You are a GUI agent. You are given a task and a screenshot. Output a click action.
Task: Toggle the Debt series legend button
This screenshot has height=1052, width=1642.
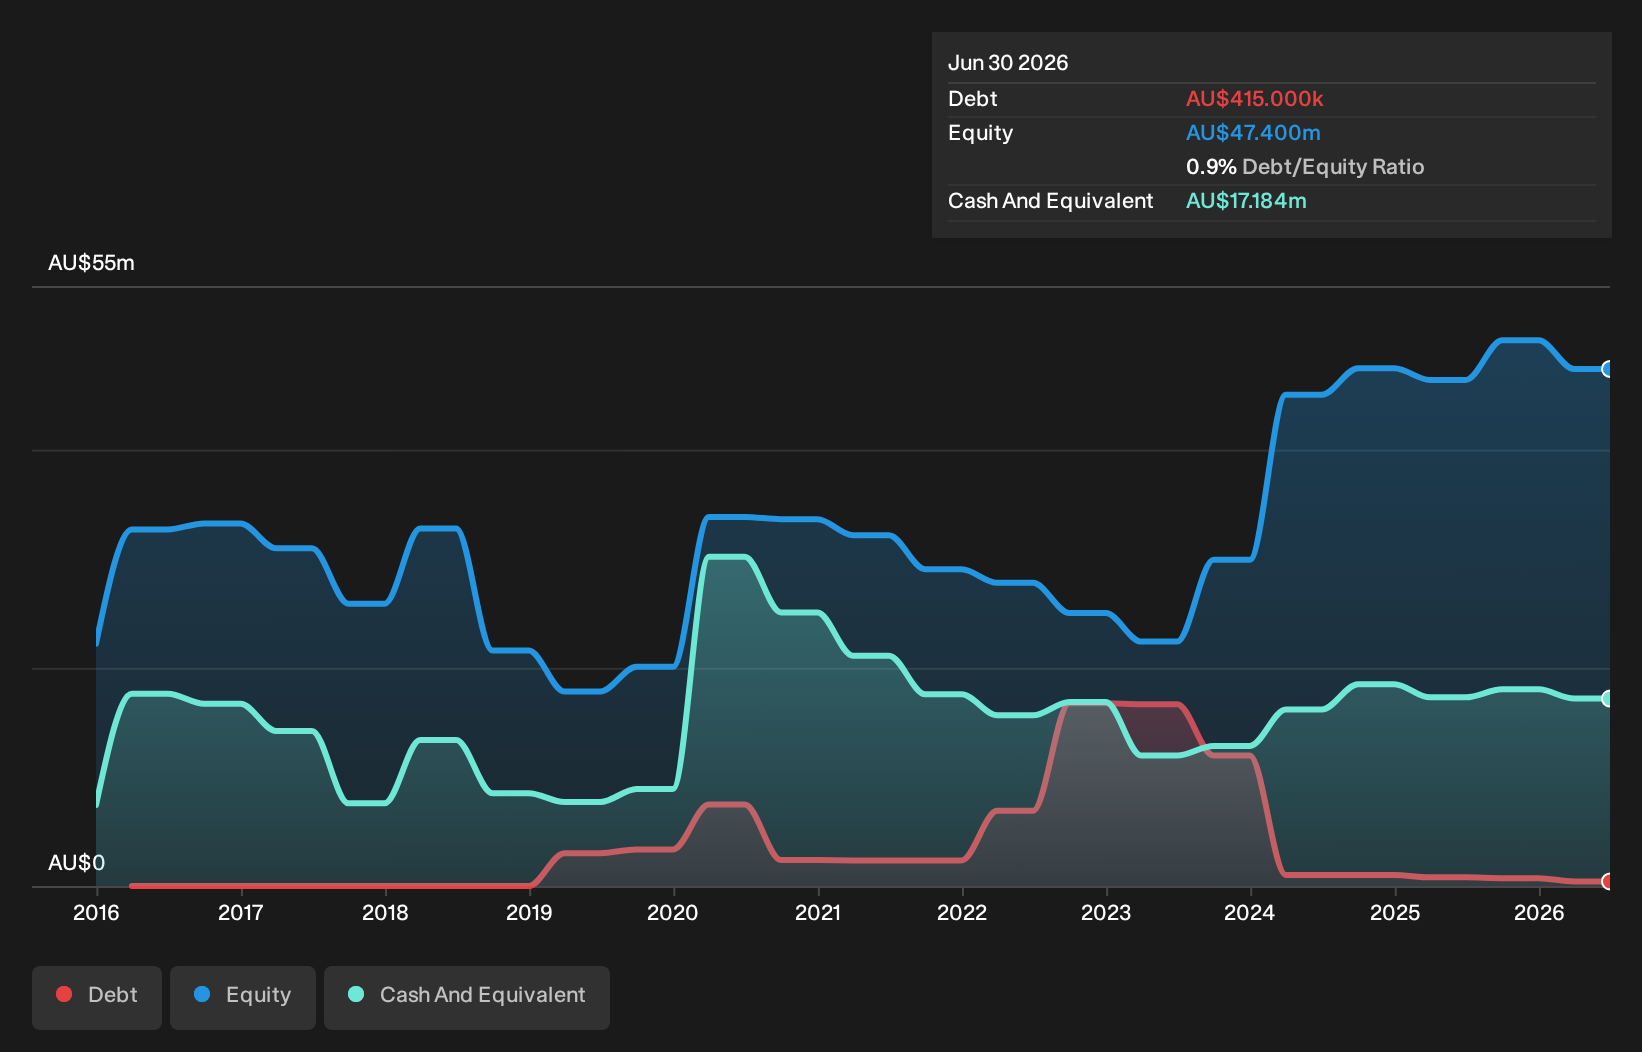tap(97, 997)
